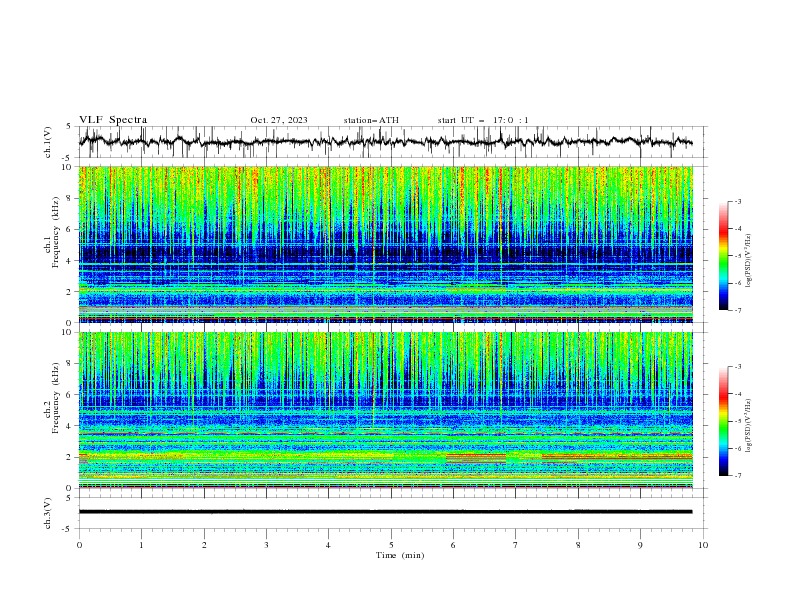
Task: Click the "-7" tick on ch.1 color bar
Action: tap(737, 310)
